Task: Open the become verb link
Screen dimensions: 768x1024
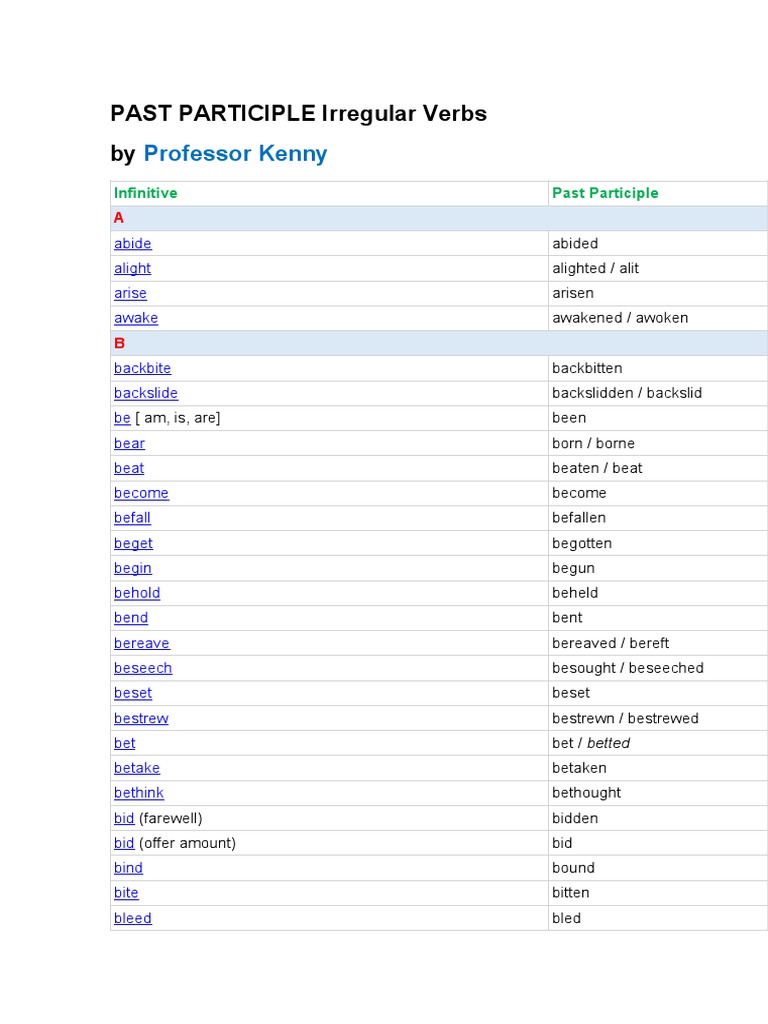Action: point(141,493)
